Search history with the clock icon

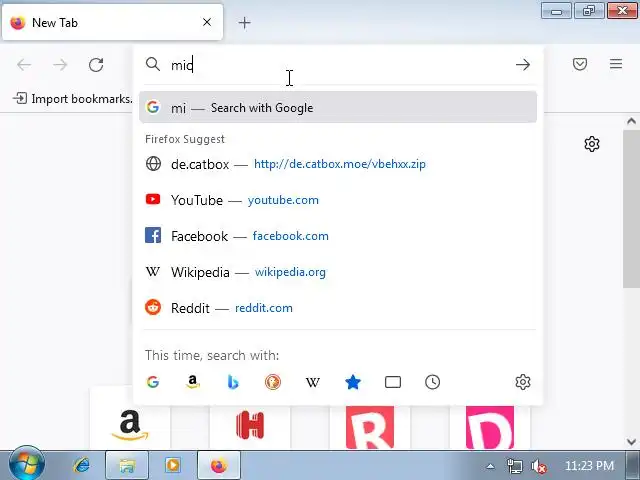coord(432,382)
